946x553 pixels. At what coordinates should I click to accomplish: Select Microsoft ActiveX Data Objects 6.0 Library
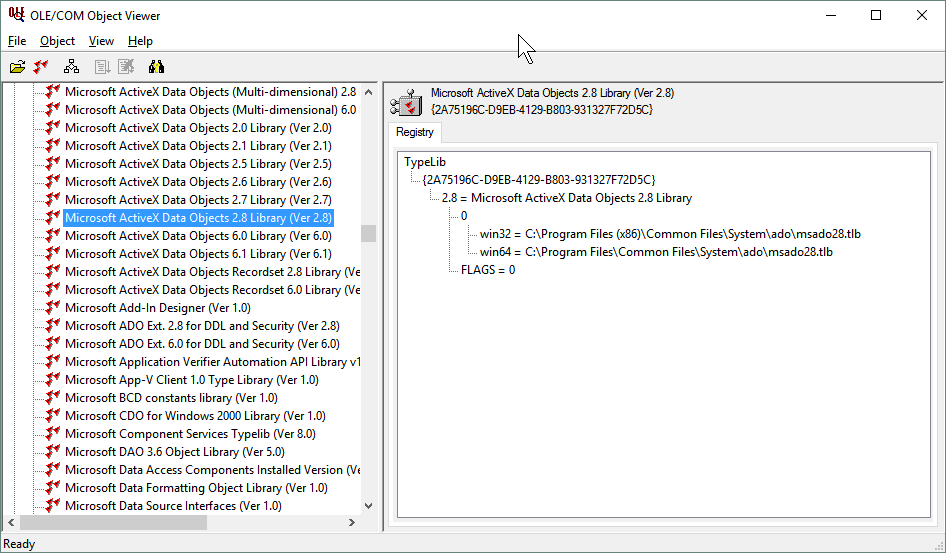coord(198,236)
